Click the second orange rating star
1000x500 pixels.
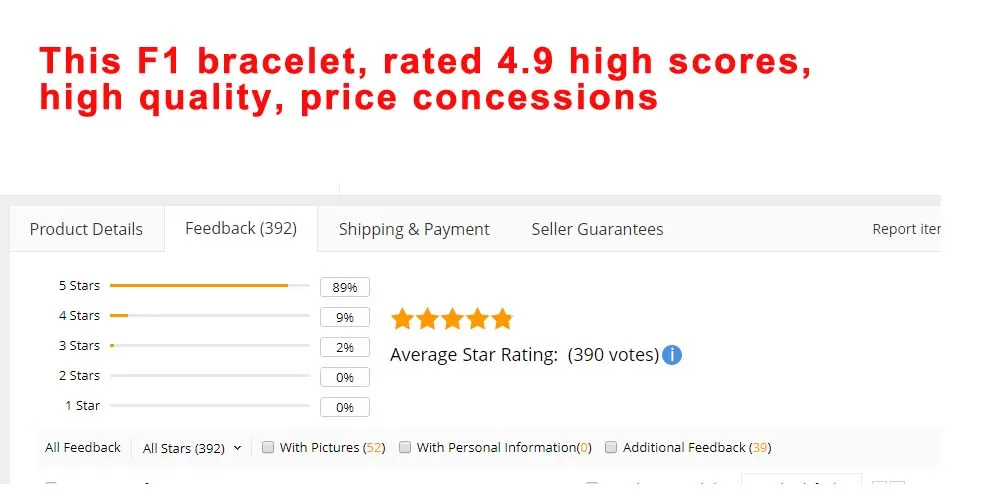point(427,318)
